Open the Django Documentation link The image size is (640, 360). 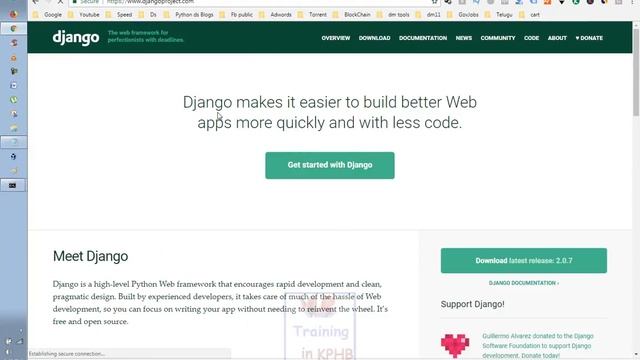pyautogui.click(x=524, y=283)
